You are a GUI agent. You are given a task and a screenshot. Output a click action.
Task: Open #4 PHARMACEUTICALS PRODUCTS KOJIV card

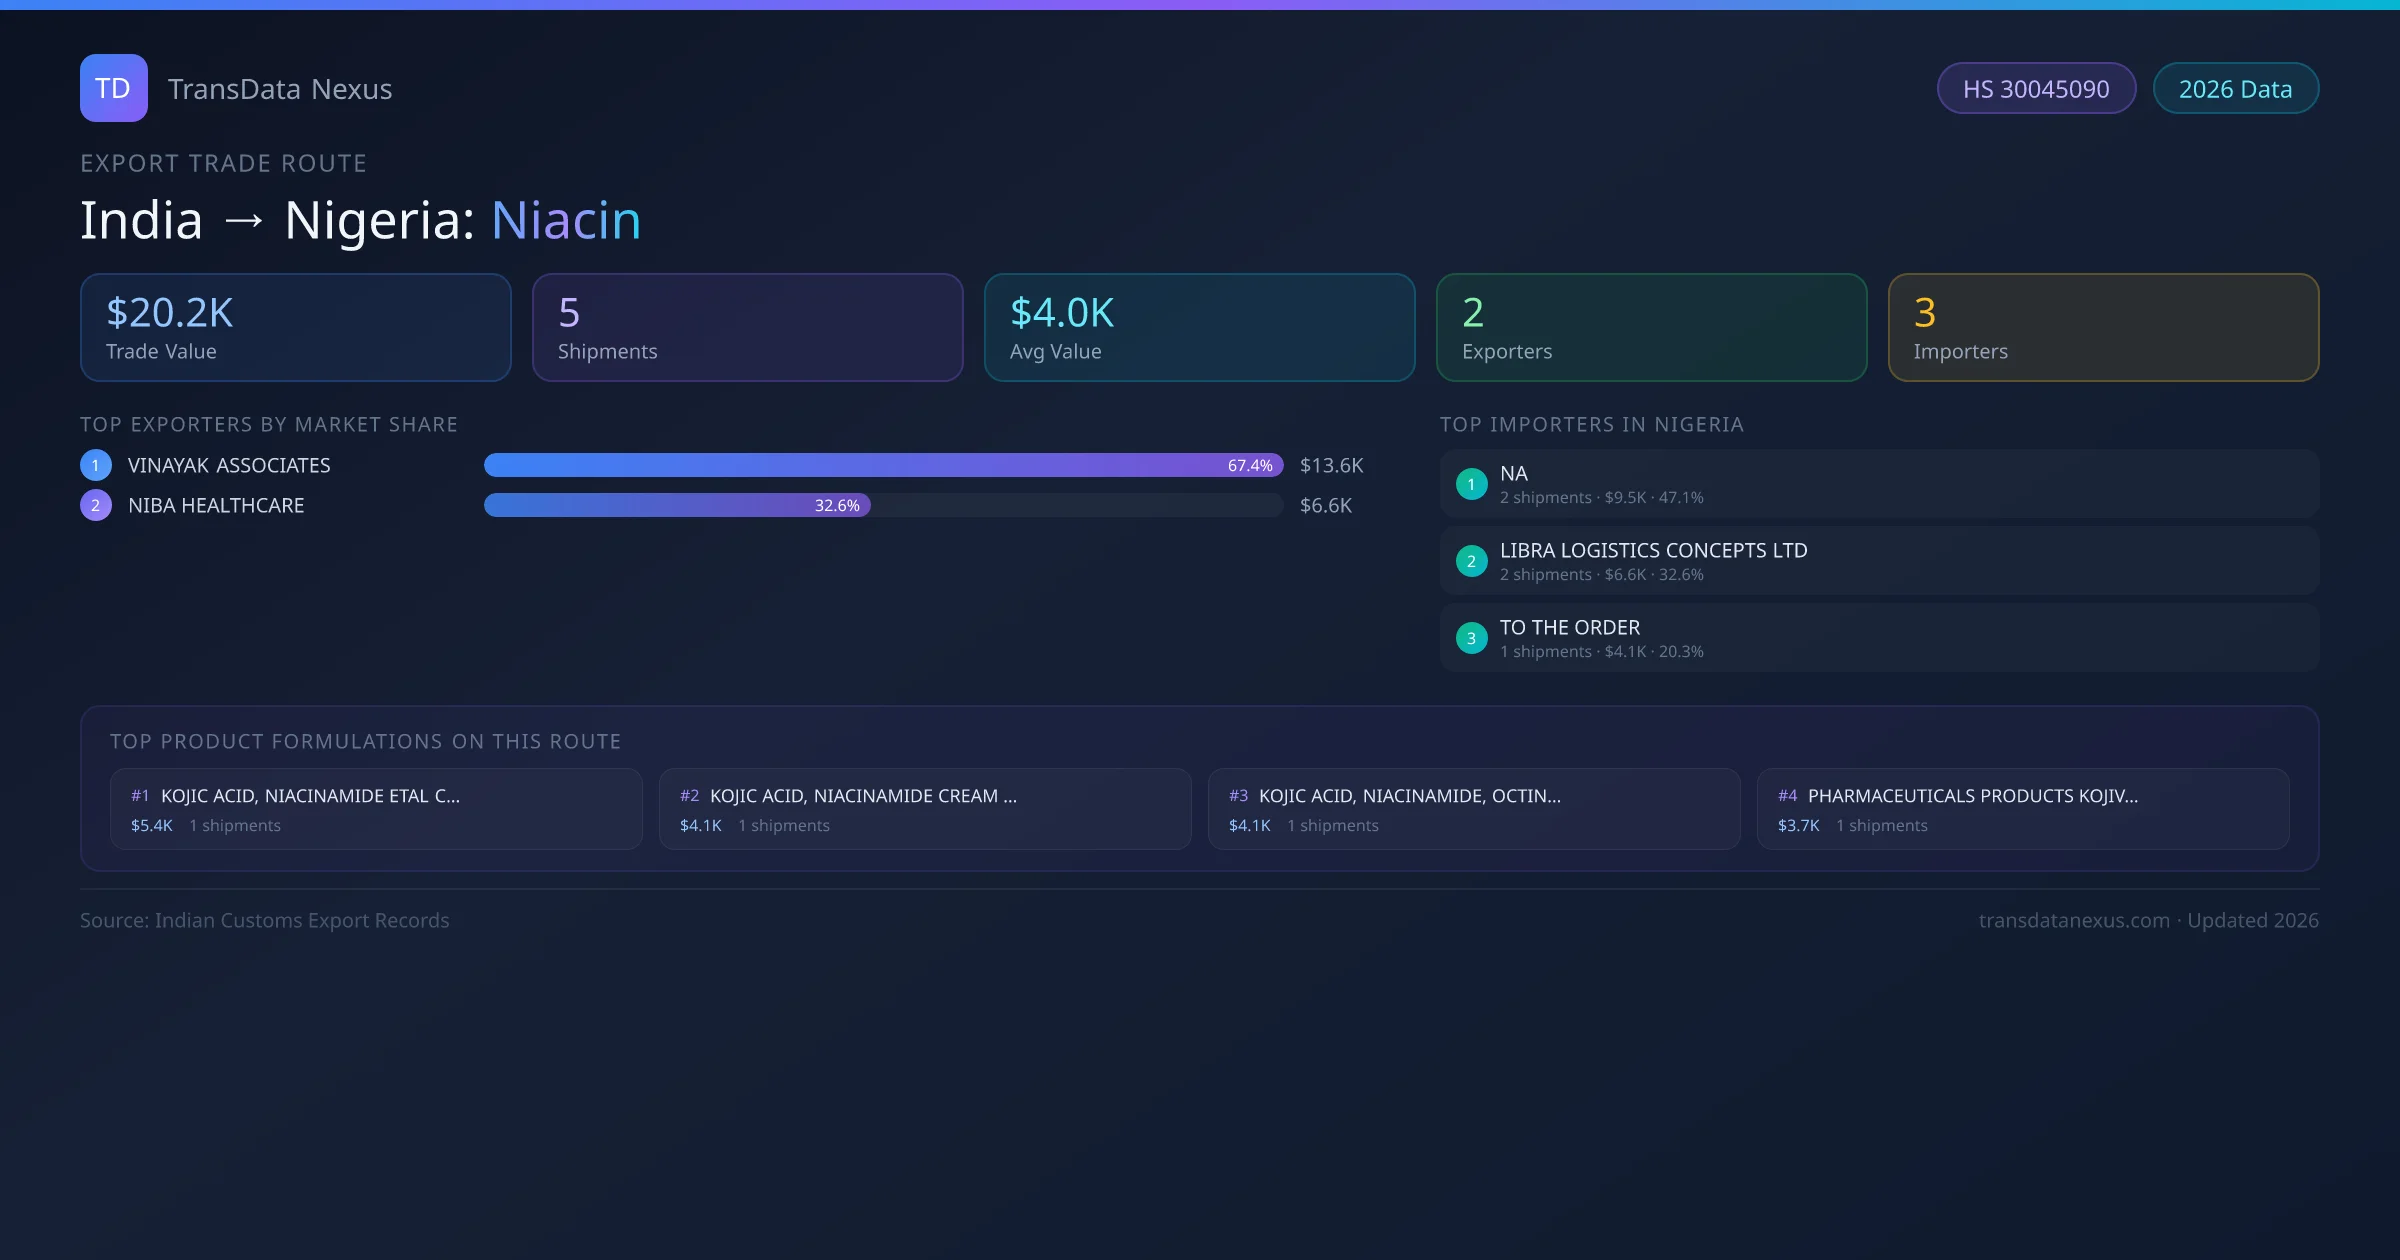[x=2023, y=809]
